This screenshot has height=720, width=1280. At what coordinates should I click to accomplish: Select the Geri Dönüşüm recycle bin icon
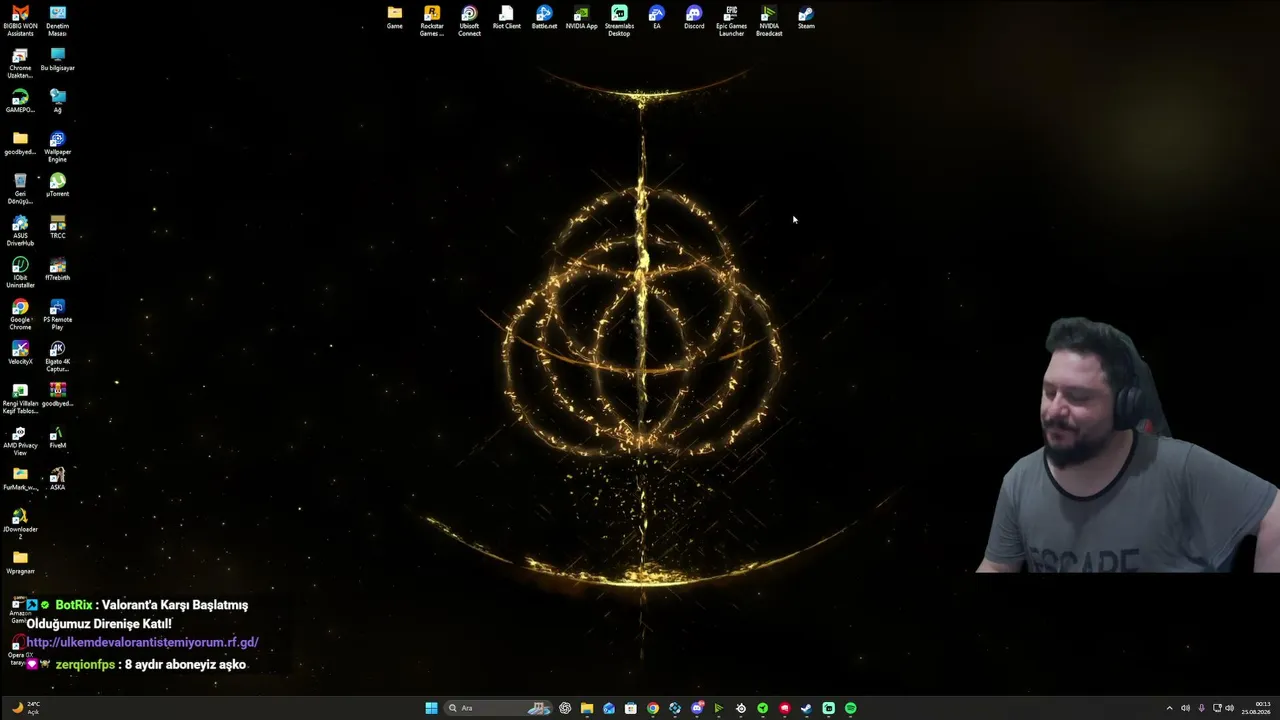click(x=20, y=189)
